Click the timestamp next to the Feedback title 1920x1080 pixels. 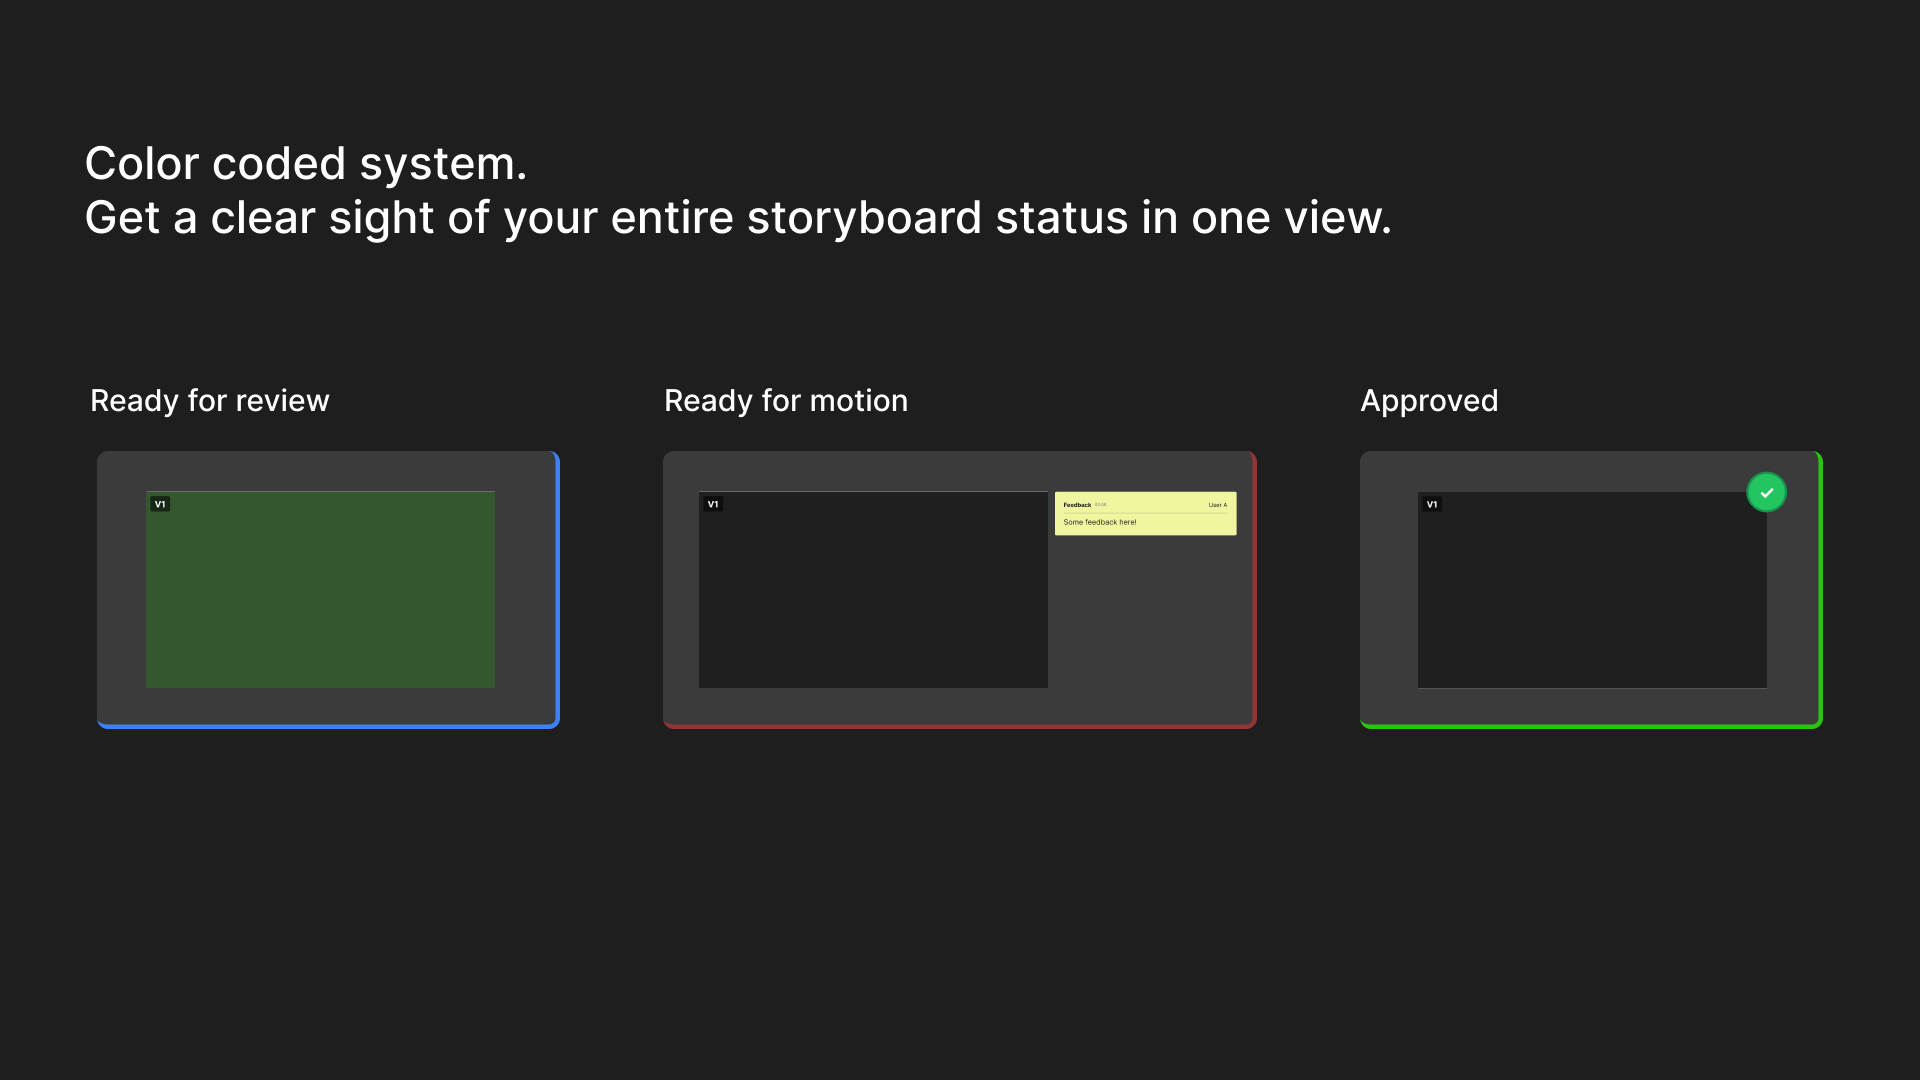[x=1101, y=505]
